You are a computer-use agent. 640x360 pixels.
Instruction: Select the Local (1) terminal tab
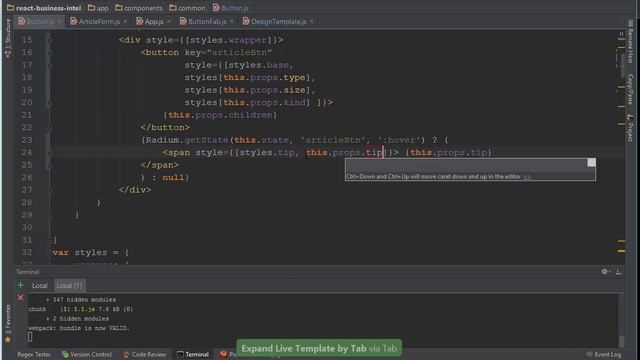coord(69,285)
